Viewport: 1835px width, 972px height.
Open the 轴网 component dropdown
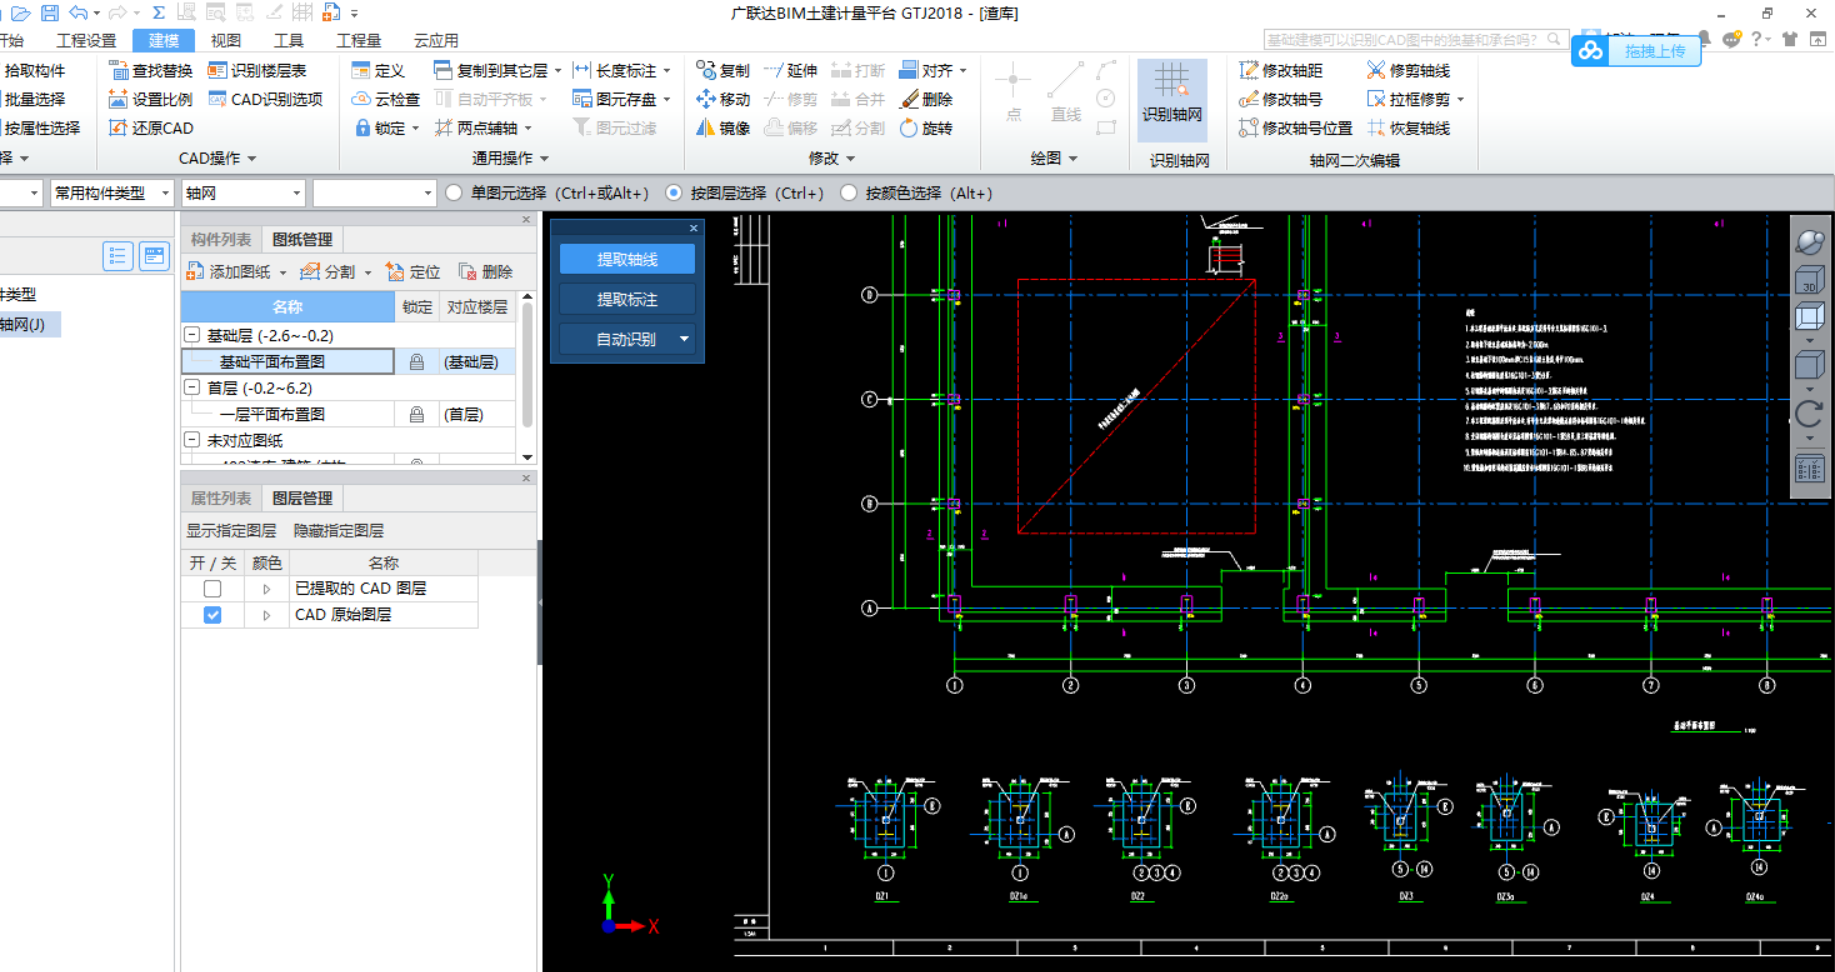tap(243, 193)
